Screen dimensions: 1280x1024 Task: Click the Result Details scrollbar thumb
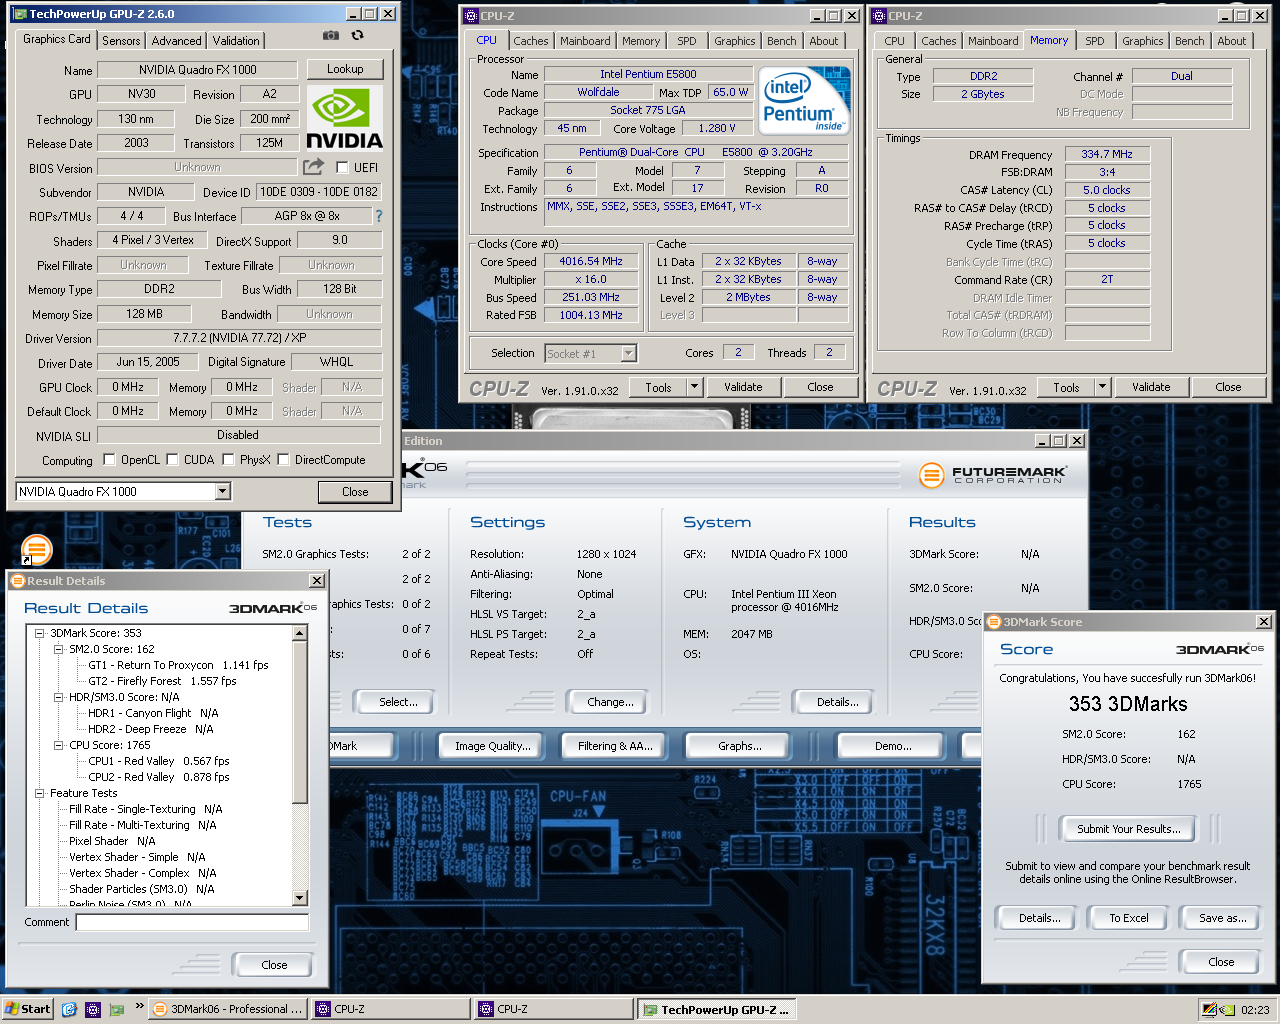click(300, 722)
